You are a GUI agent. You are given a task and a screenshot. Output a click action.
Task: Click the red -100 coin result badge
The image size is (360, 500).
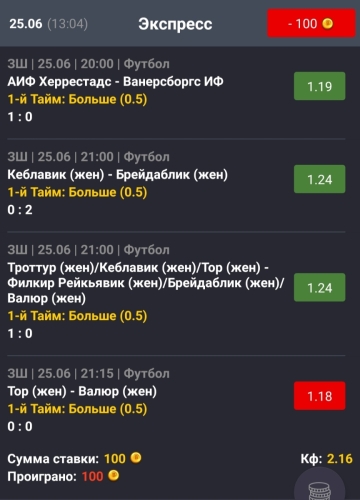point(311,23)
